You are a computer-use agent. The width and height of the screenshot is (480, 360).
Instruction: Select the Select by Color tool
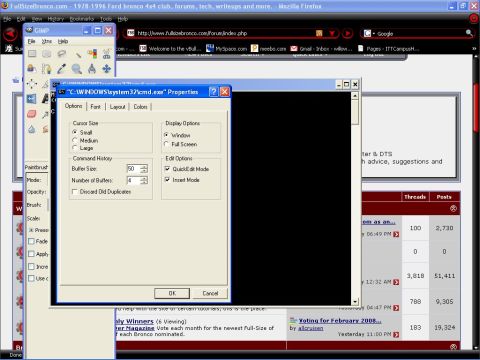[x=92, y=54]
